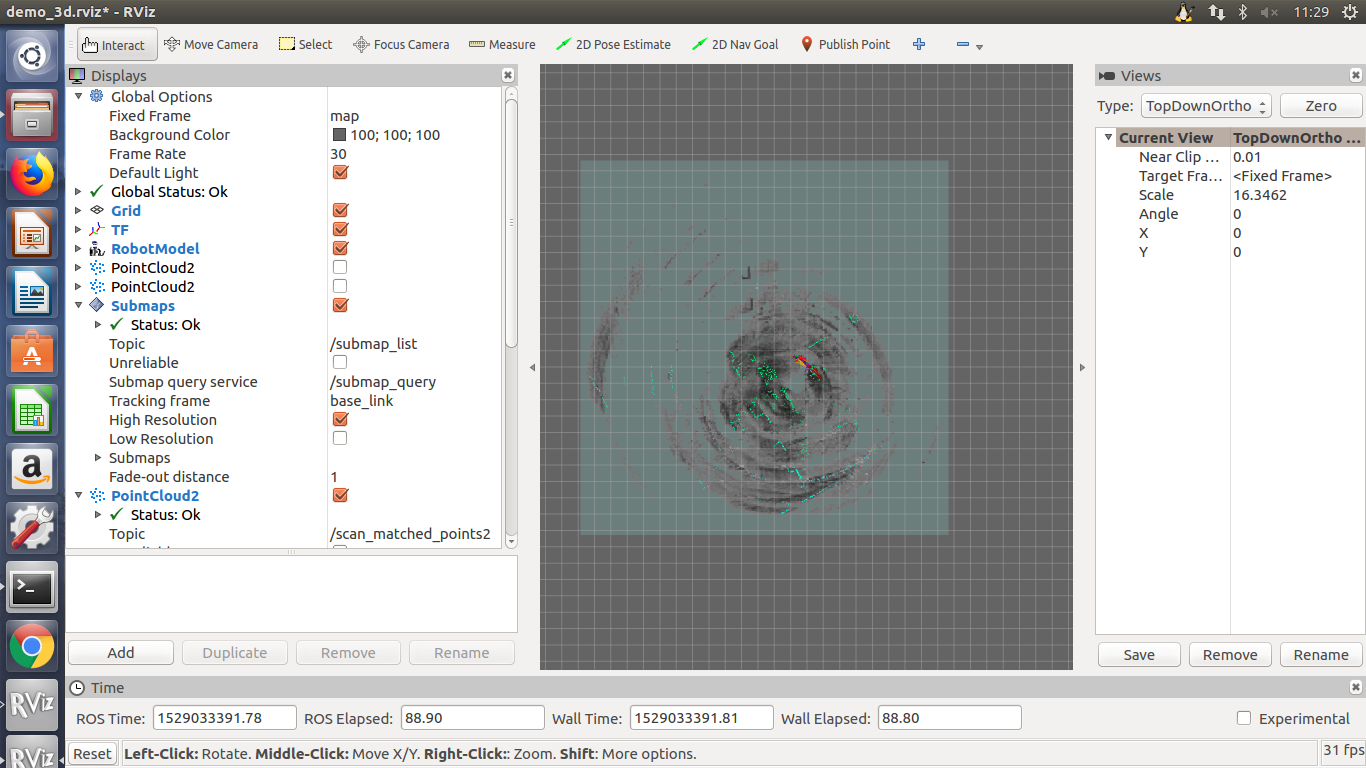This screenshot has height=768, width=1366.
Task: Expand the Grid display settings
Action: [x=79, y=210]
